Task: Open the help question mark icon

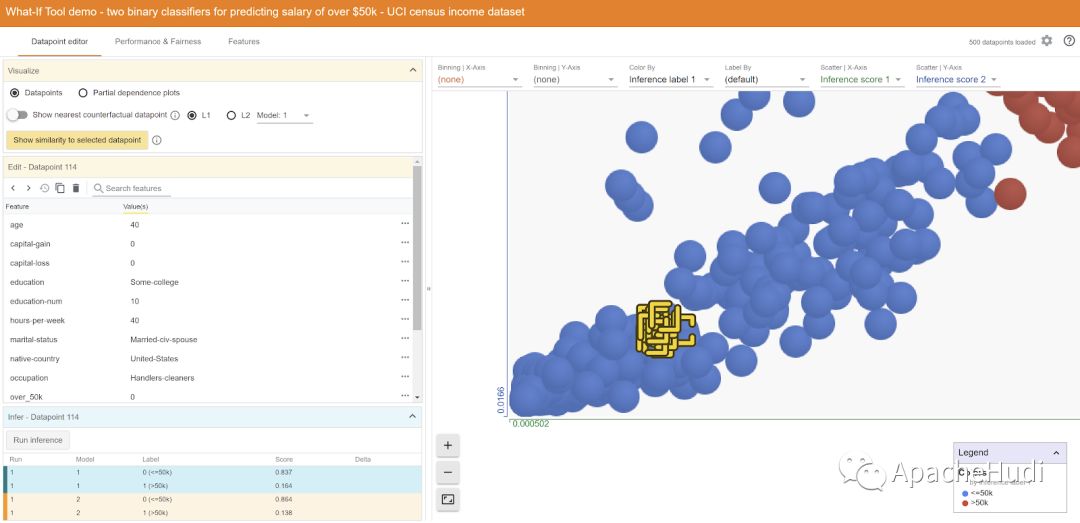Action: [x=1069, y=41]
